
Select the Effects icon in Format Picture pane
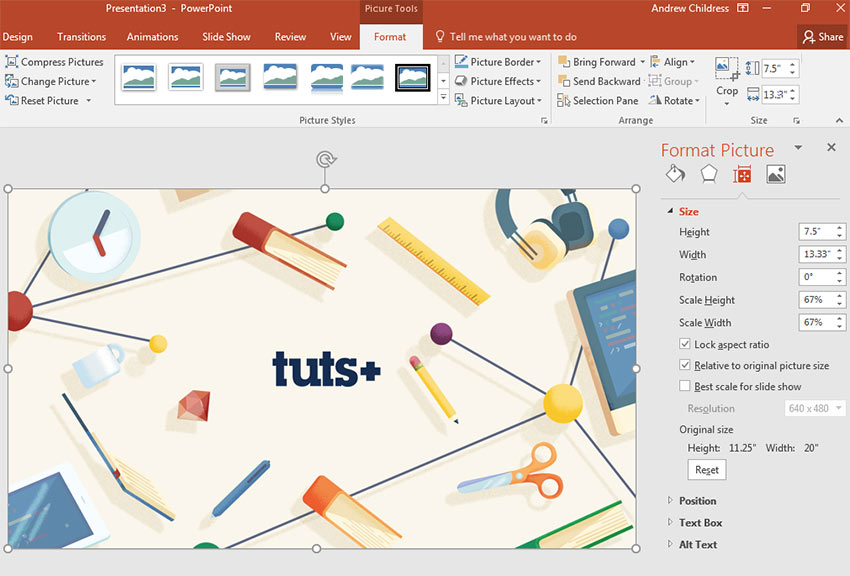(x=709, y=174)
